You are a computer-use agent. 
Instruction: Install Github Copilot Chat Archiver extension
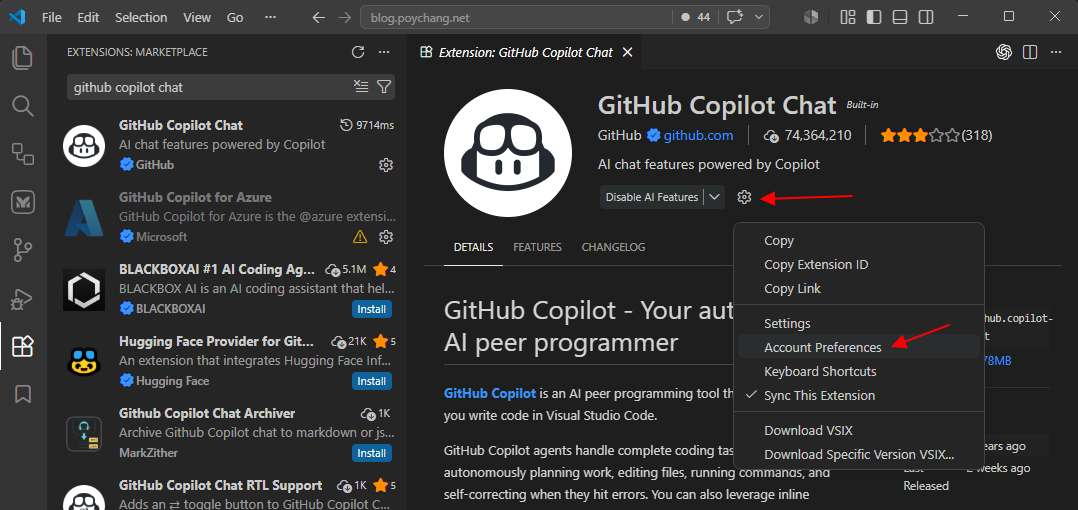coord(372,453)
